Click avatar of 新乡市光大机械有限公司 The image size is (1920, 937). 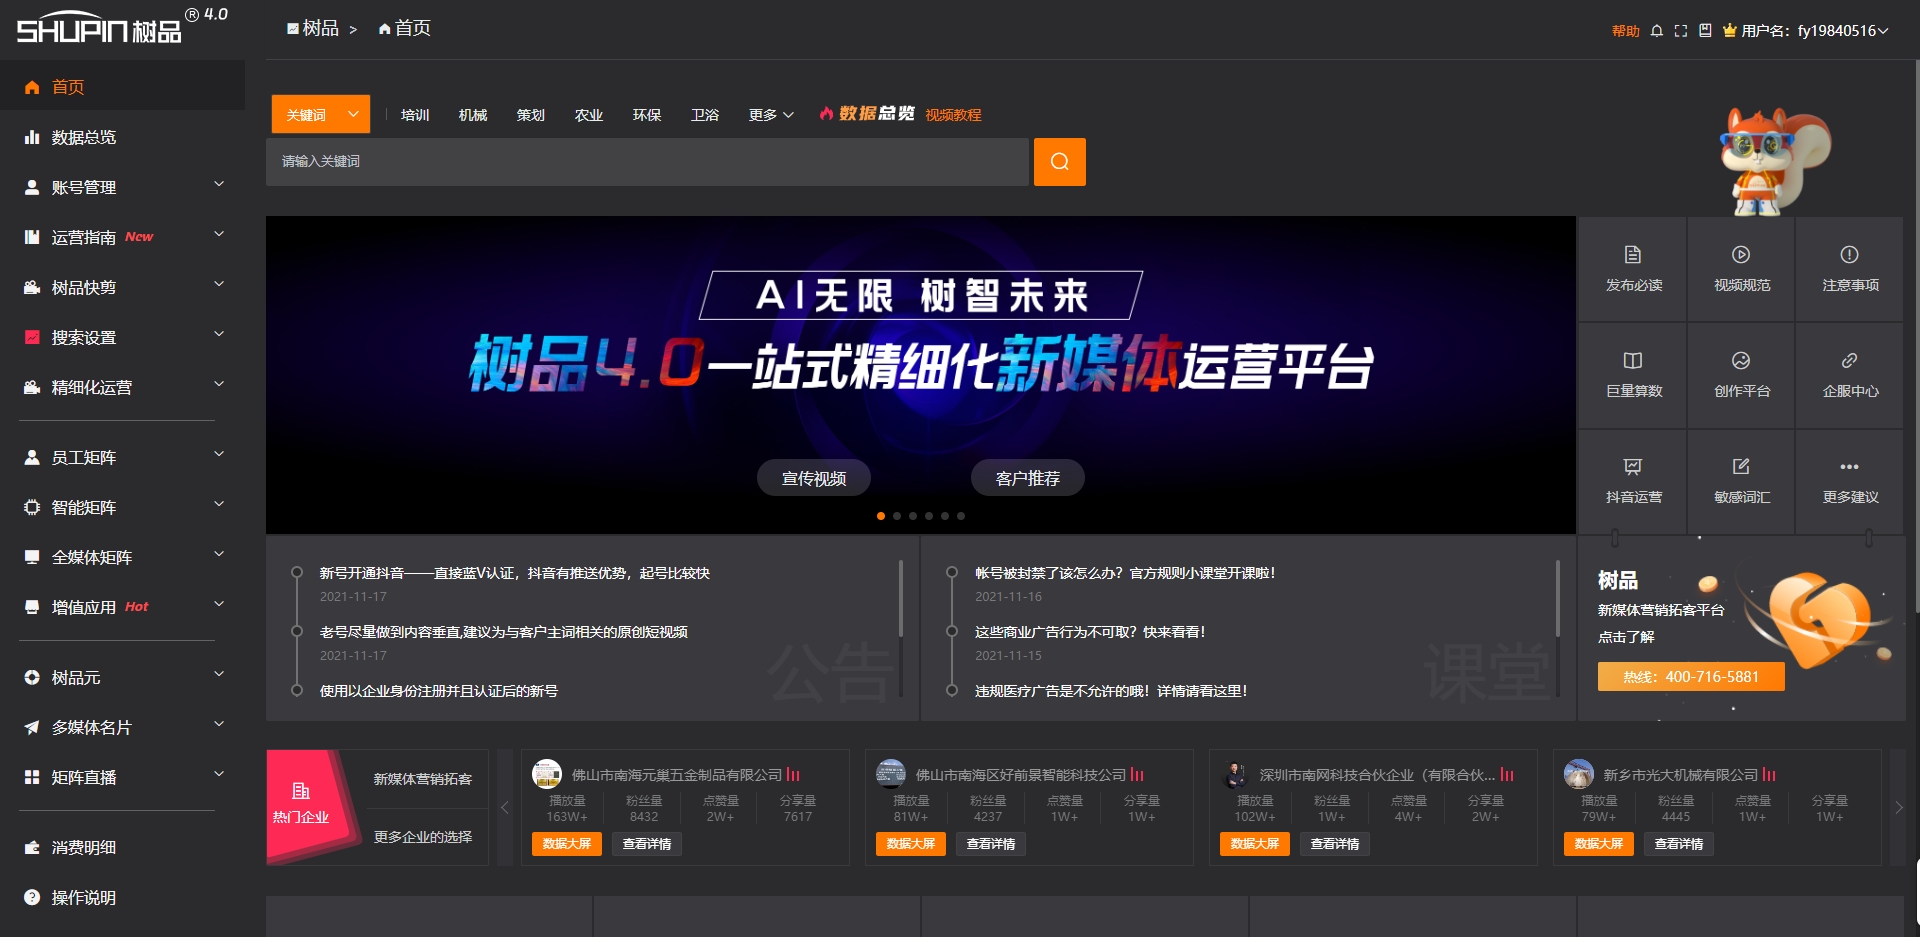point(1579,774)
